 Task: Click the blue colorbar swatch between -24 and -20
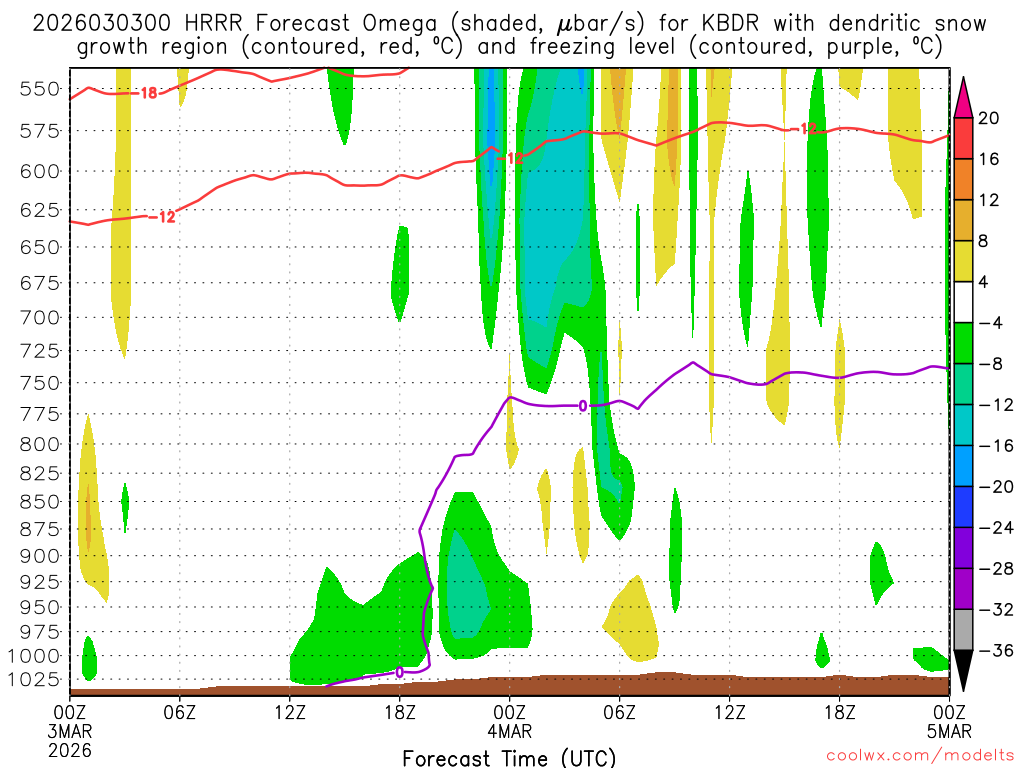963,507
